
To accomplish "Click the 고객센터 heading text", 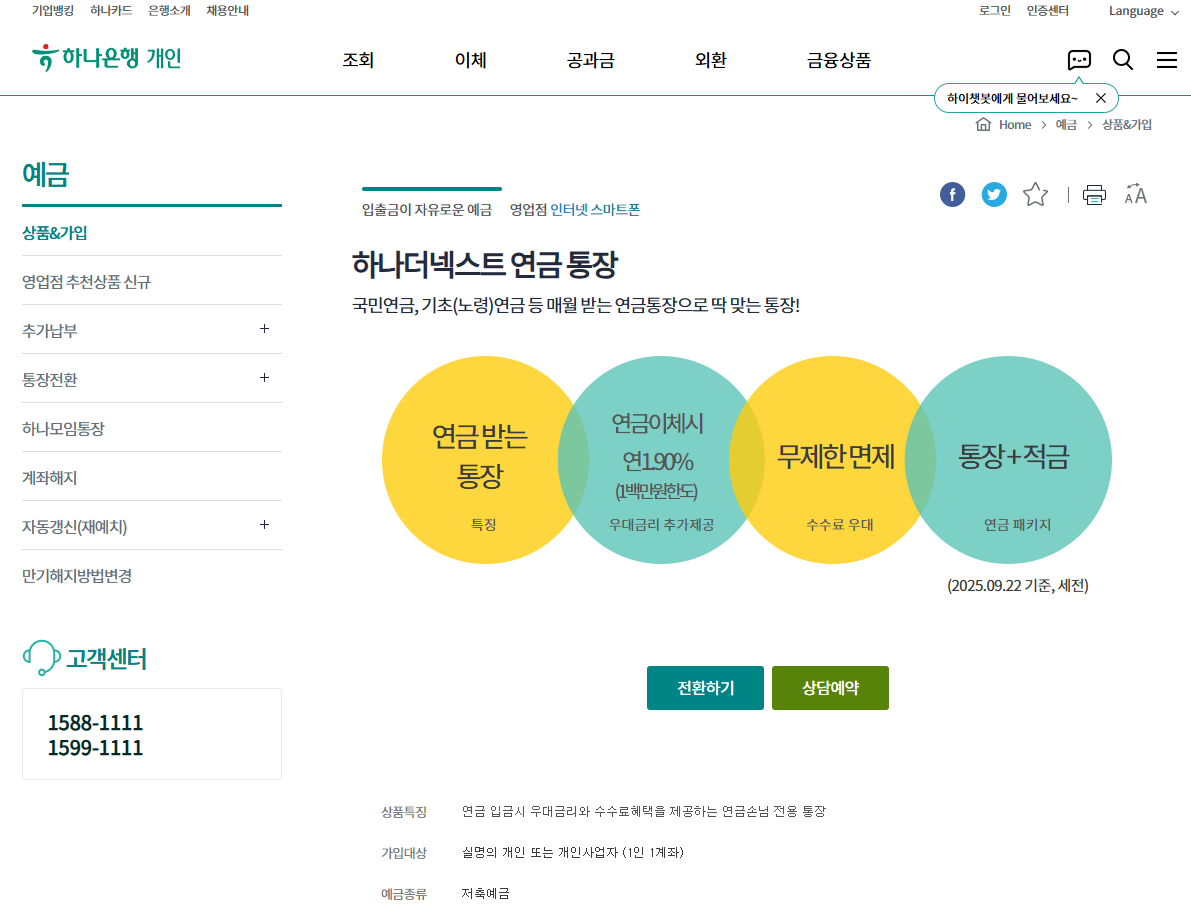I will tap(106, 658).
